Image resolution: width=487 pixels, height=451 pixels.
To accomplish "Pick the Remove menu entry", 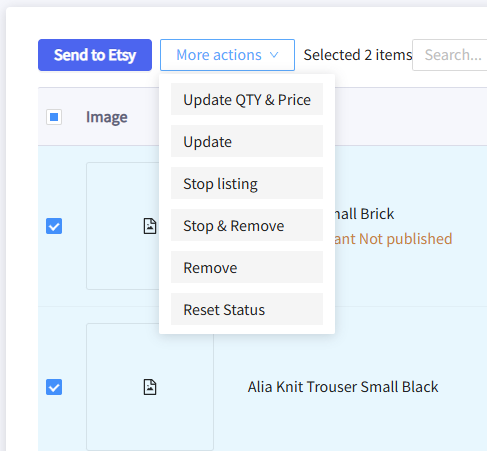I will click(247, 267).
